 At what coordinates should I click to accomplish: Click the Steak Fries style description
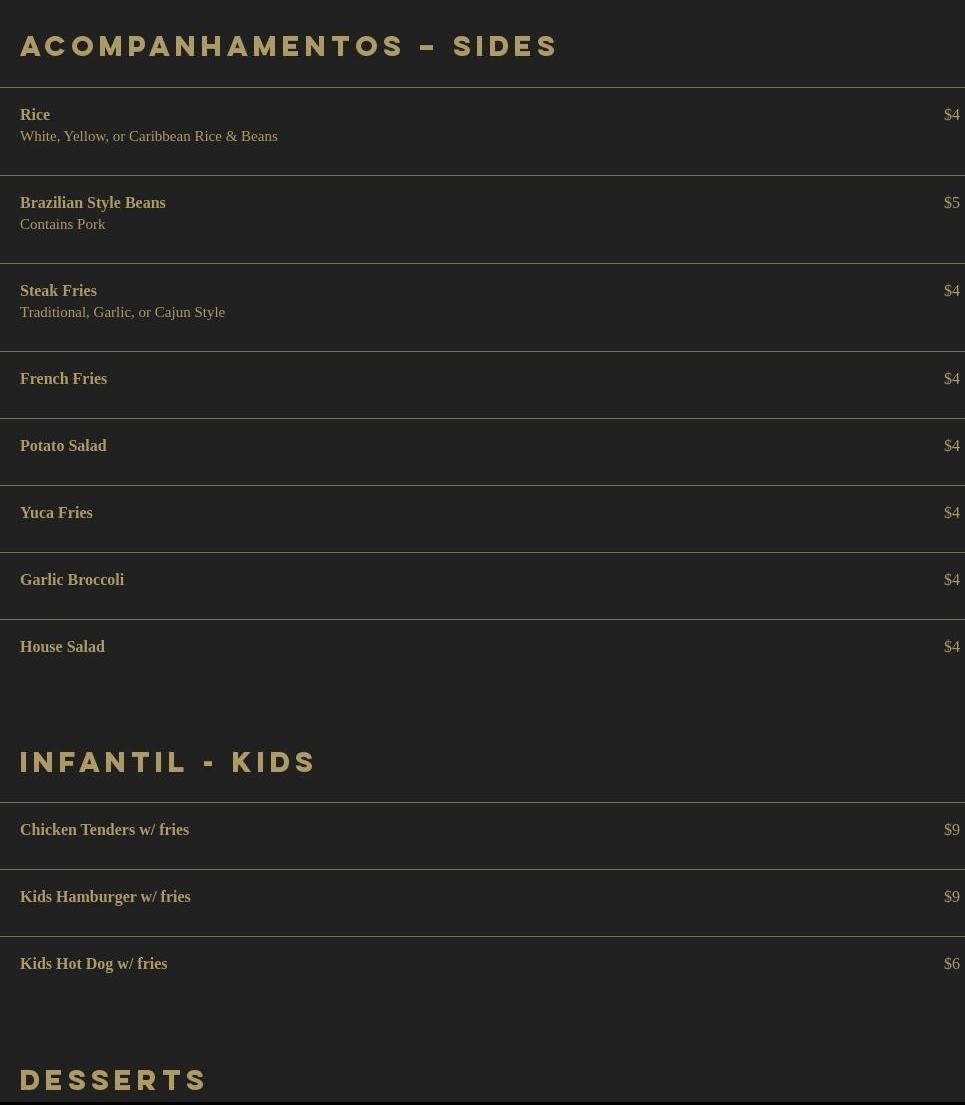click(x=122, y=312)
